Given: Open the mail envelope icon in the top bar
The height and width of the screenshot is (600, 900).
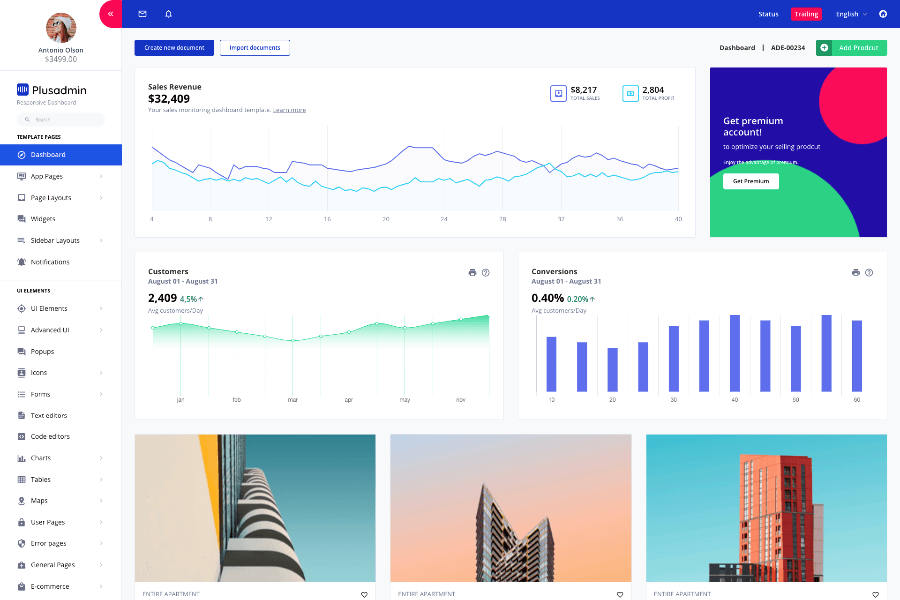Looking at the screenshot, I should tap(142, 14).
